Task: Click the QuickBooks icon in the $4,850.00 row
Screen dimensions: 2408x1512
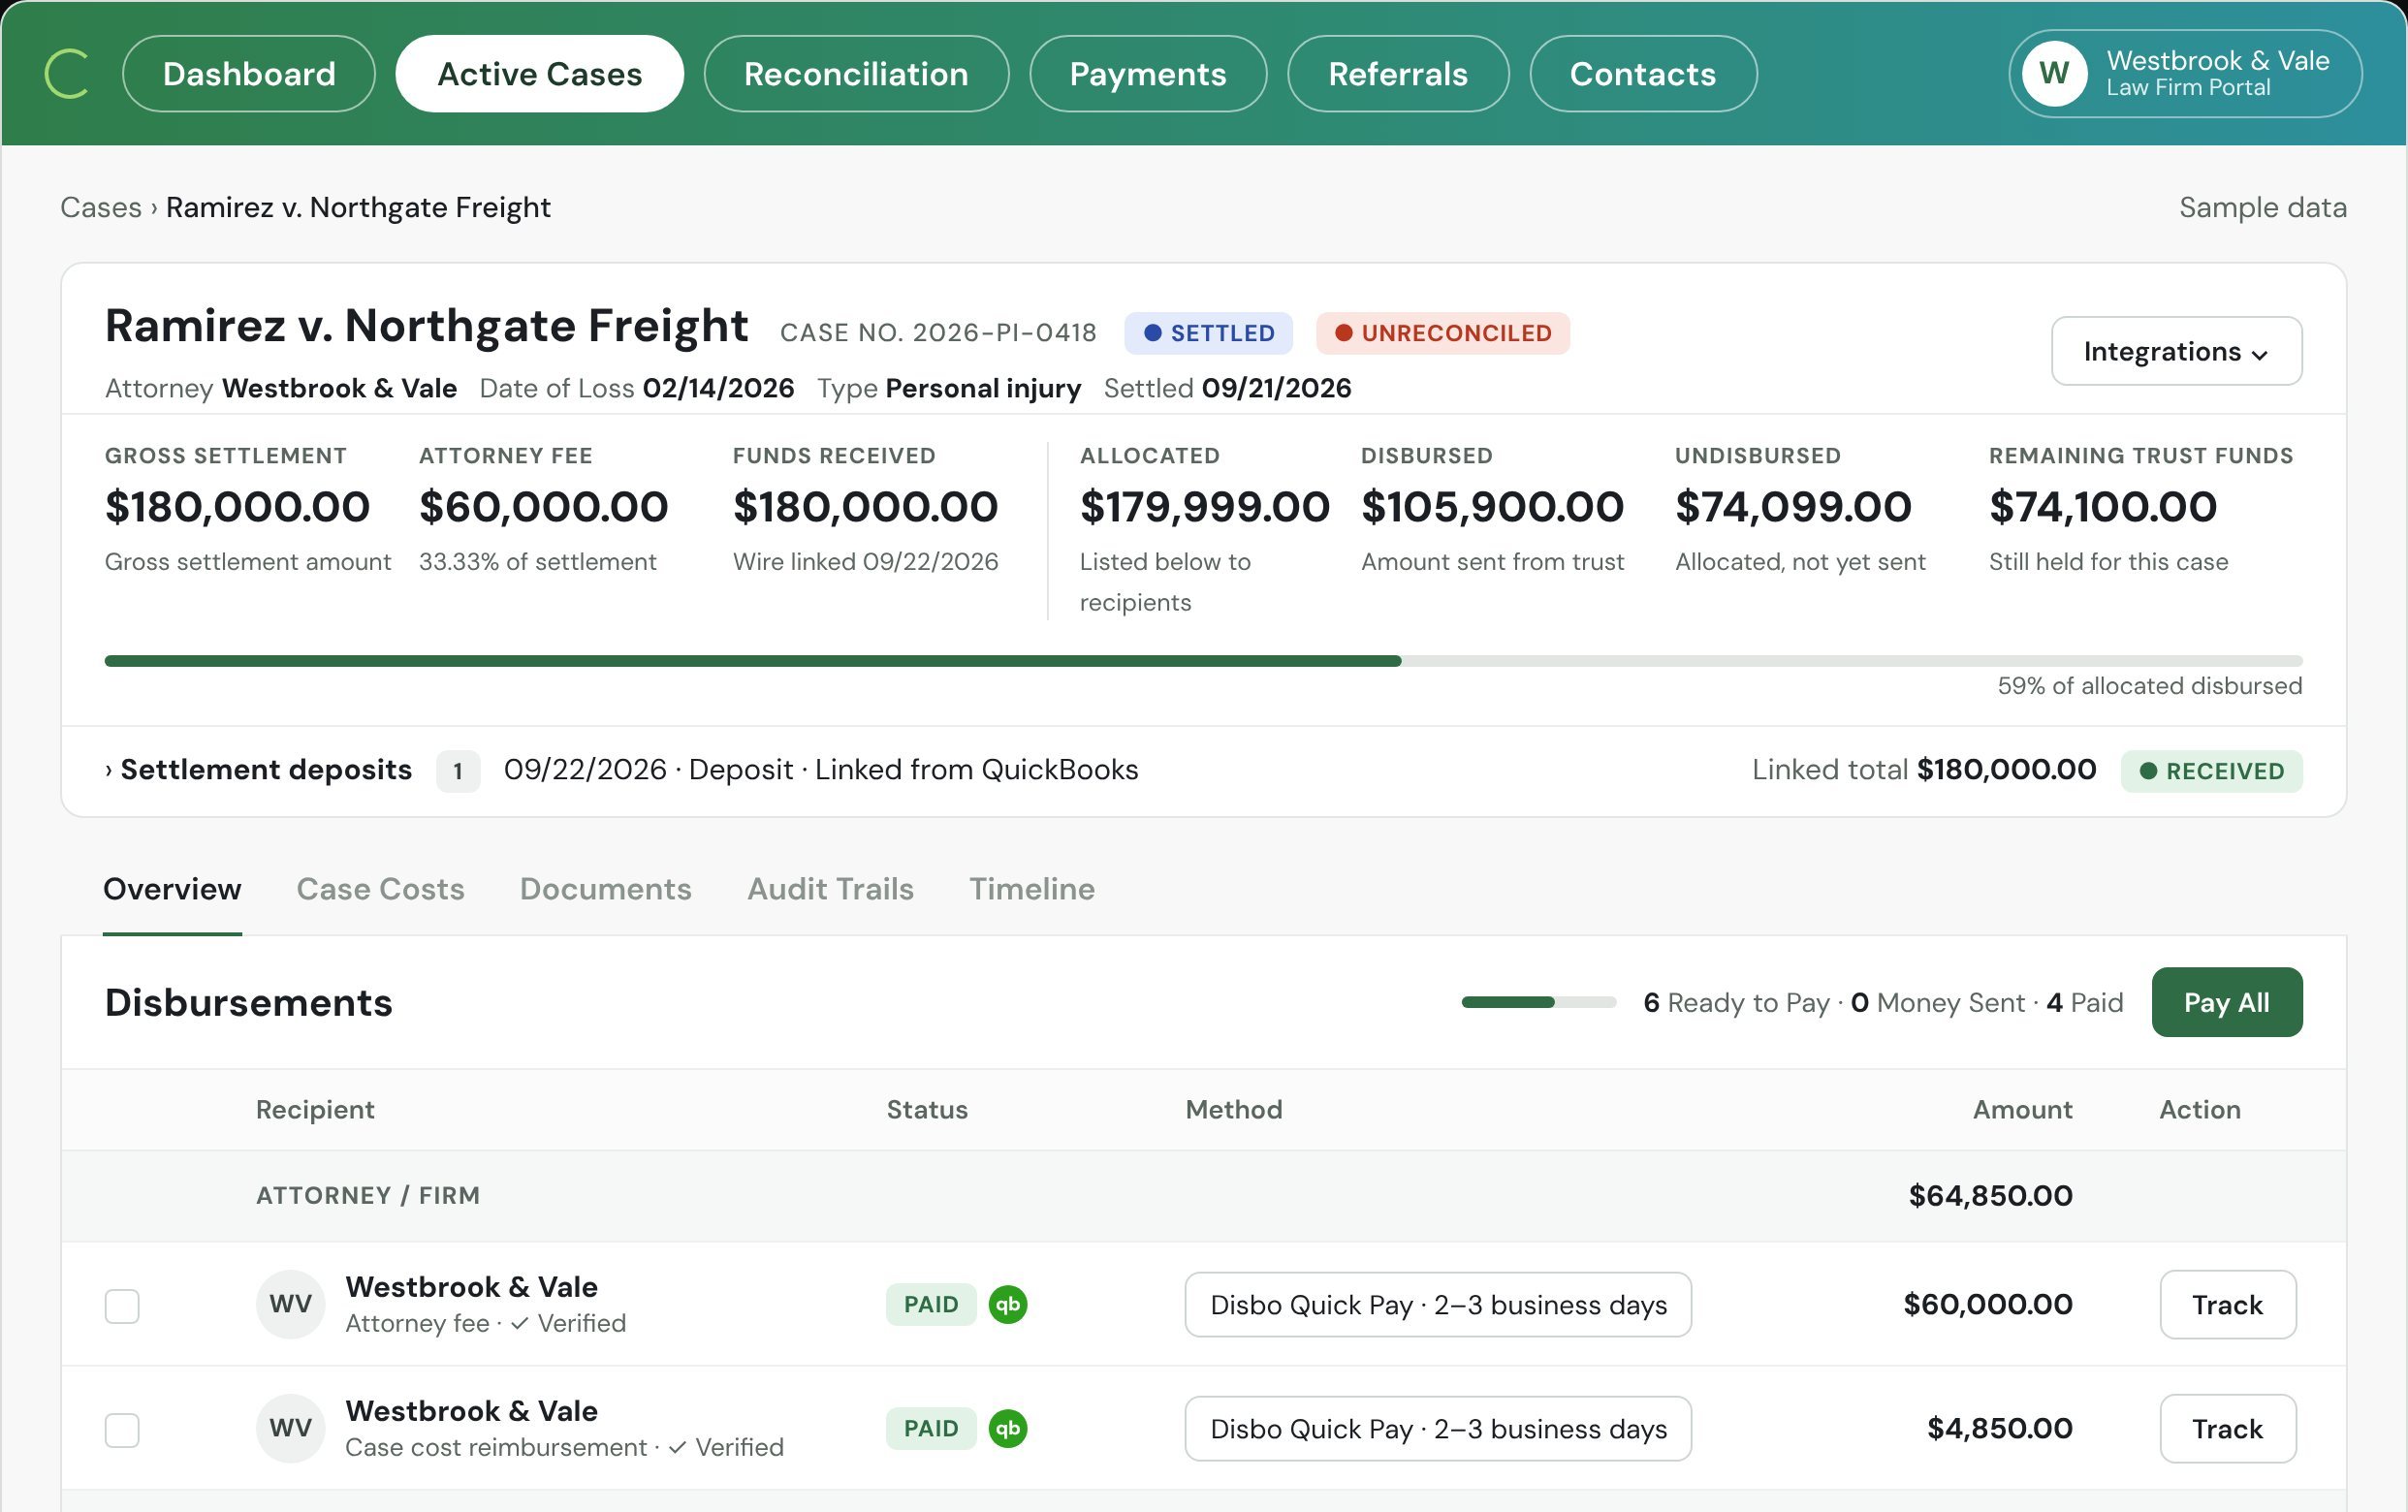Action: [1007, 1428]
